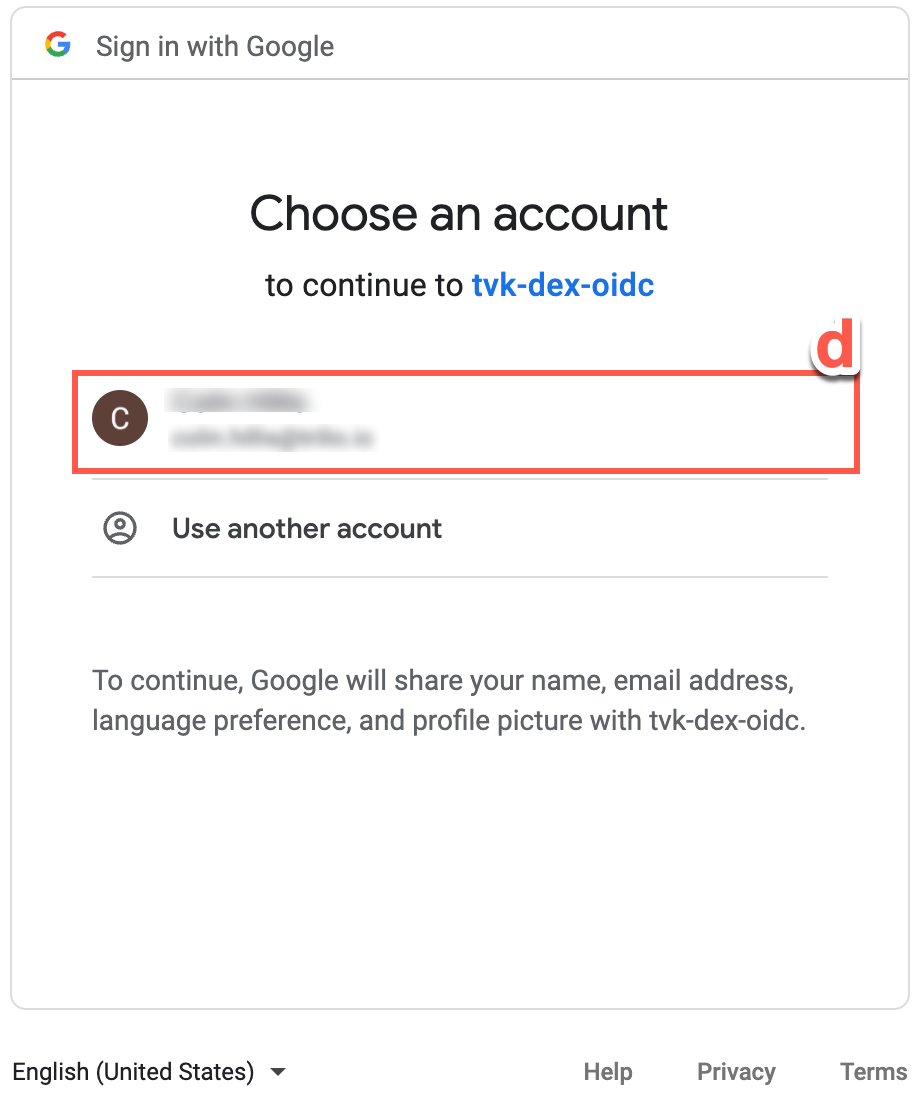Open the Privacy policy link
This screenshot has width=918, height=1114.
(x=736, y=1071)
